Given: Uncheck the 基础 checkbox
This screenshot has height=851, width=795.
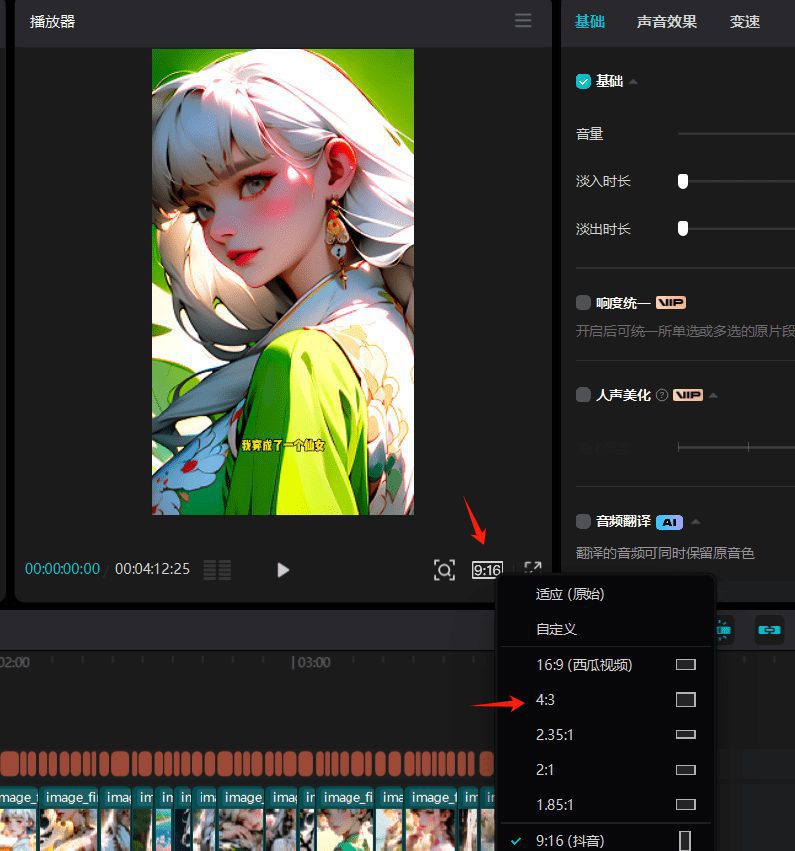Looking at the screenshot, I should click(583, 81).
